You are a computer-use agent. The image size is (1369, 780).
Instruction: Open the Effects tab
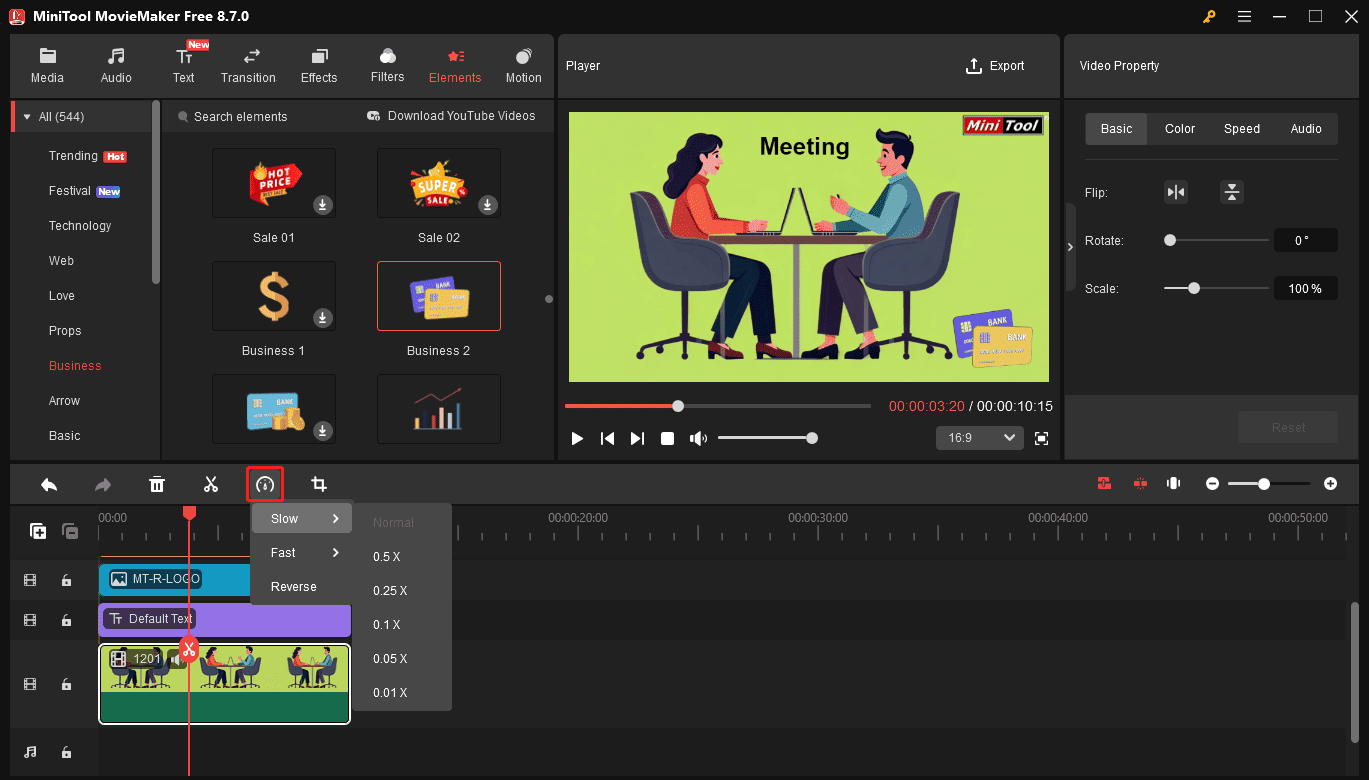click(319, 66)
